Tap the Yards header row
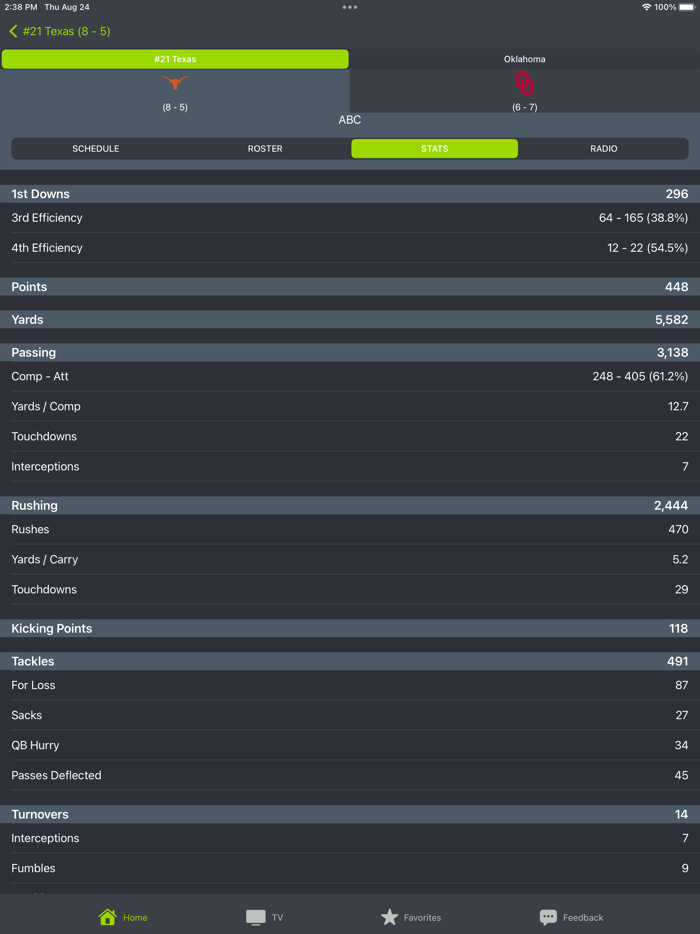This screenshot has height=934, width=700. 350,319
